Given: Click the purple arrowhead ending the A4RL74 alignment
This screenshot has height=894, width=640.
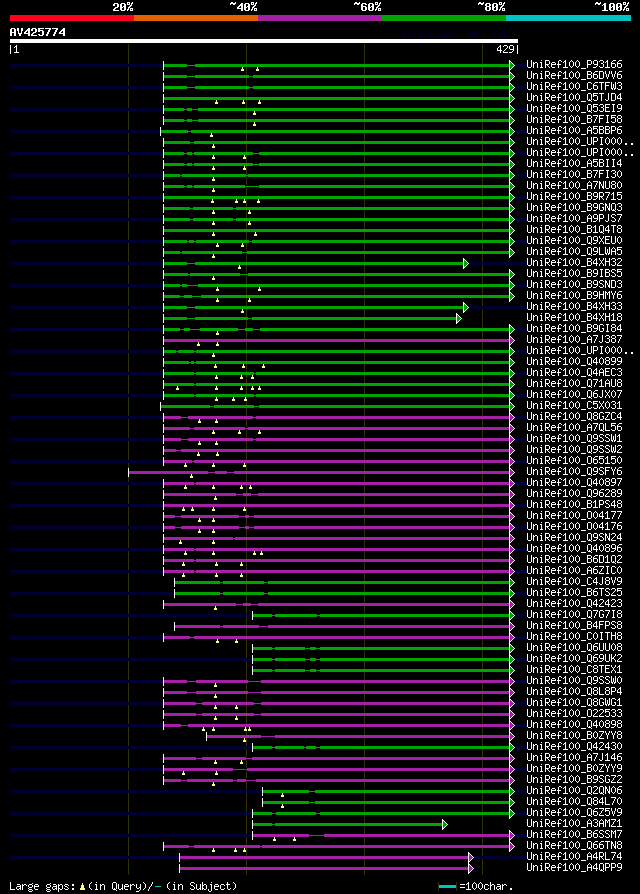Looking at the screenshot, I should pos(471,858).
